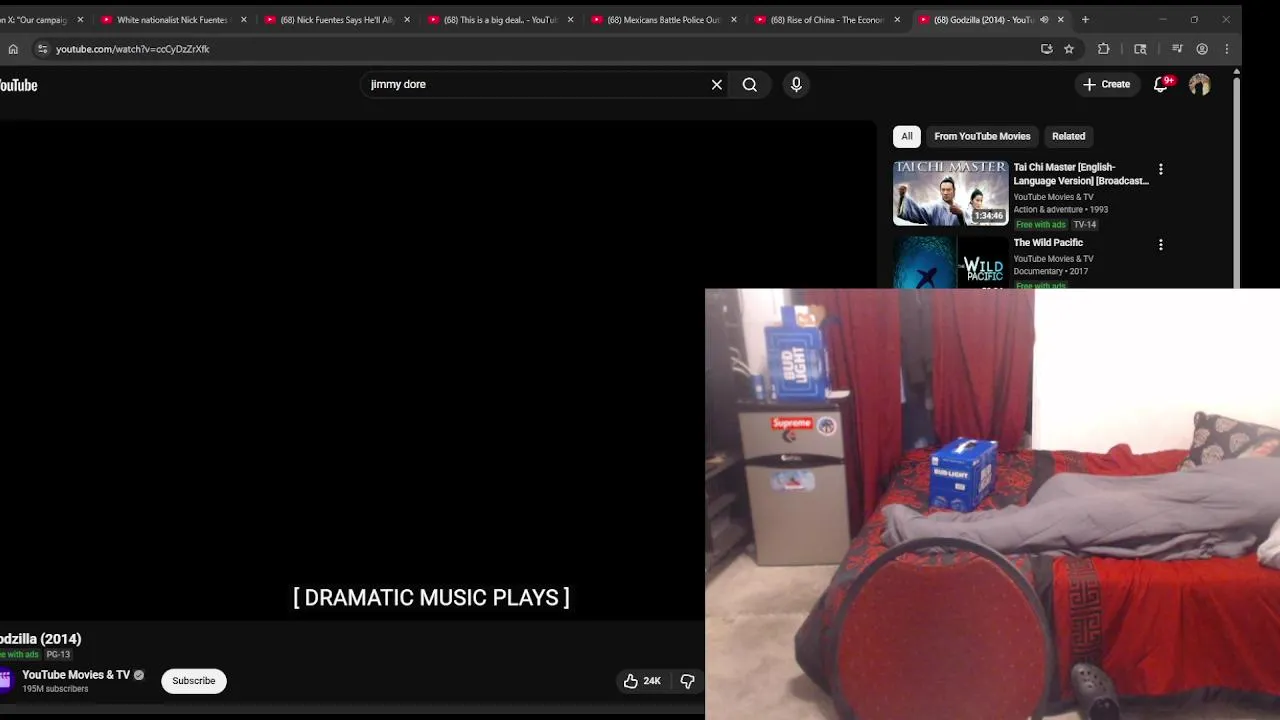
Task: Click the PG-13 rating badge
Action: 58,655
